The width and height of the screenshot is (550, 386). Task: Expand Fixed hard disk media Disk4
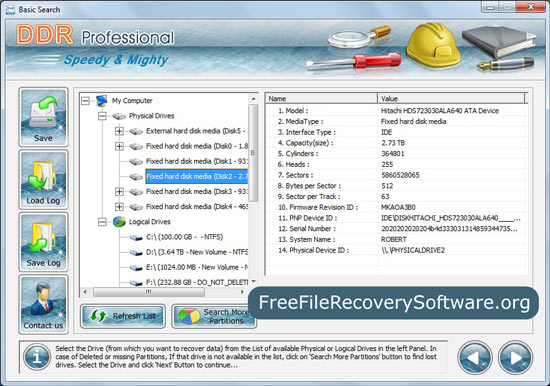(x=119, y=207)
